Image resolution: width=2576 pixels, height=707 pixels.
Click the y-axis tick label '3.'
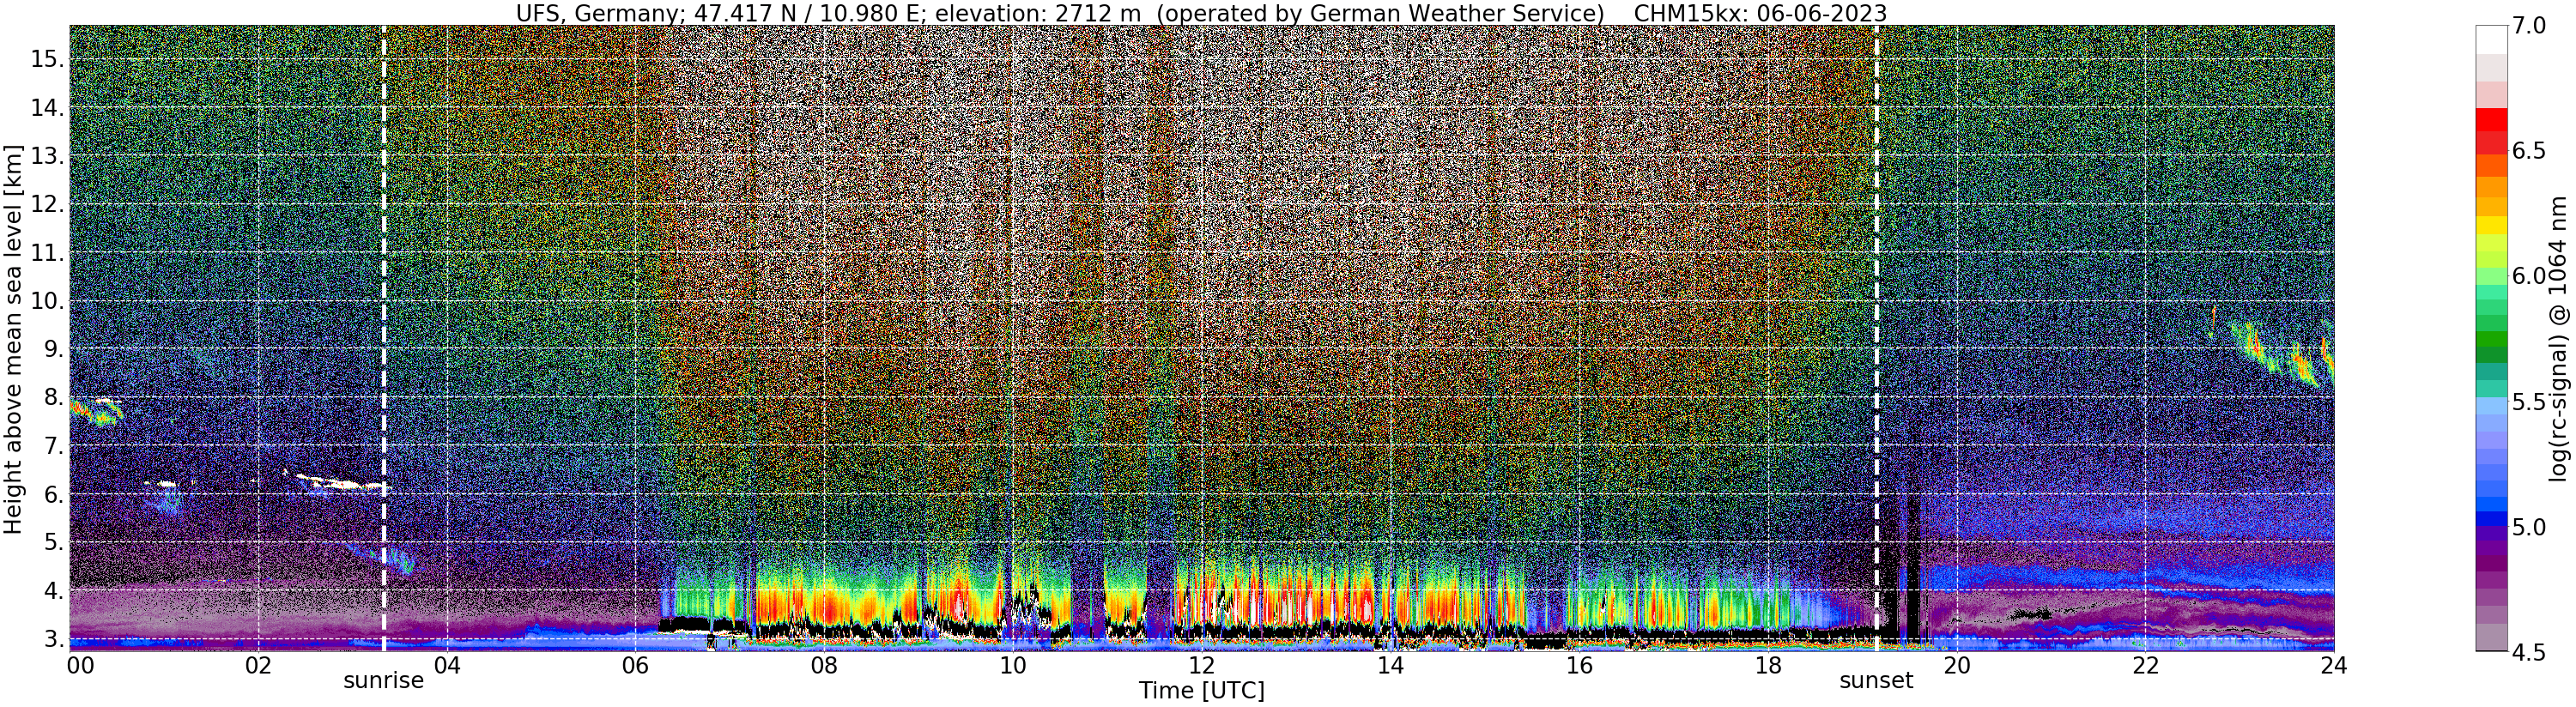[53, 639]
